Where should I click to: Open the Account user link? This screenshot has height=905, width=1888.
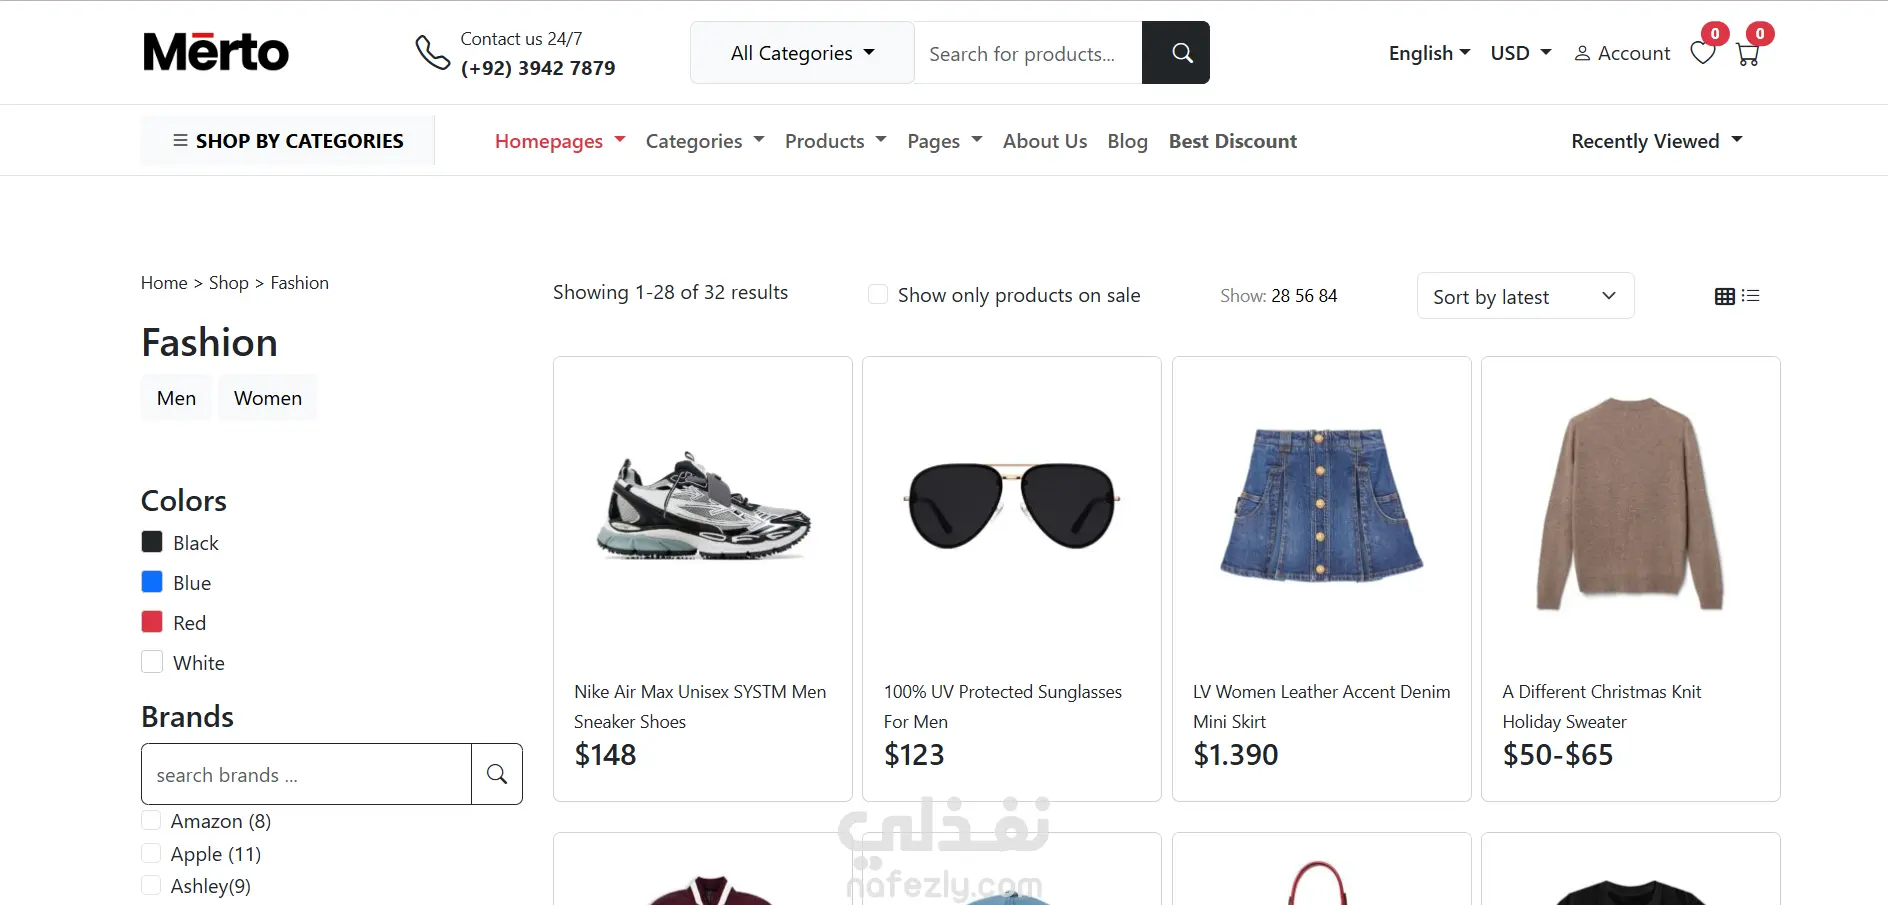[1622, 53]
